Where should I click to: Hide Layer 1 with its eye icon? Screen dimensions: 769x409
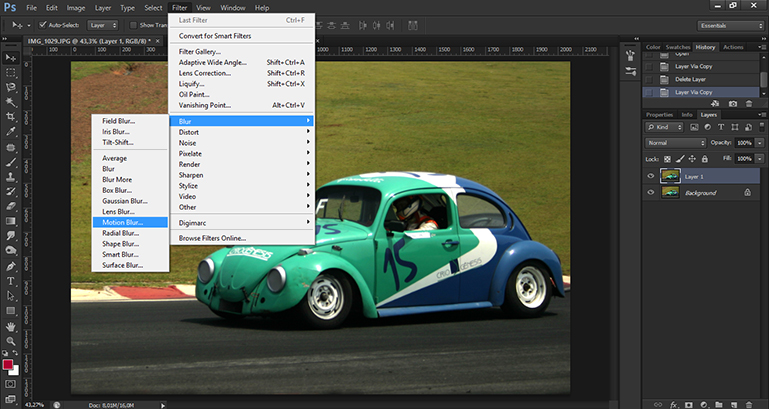[x=651, y=176]
